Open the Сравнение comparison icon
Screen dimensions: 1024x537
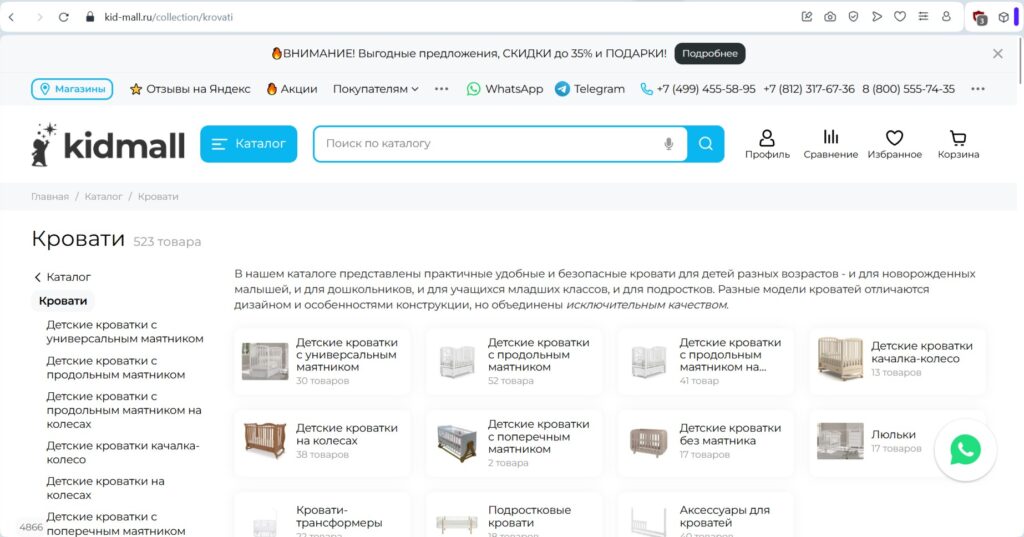tap(830, 144)
